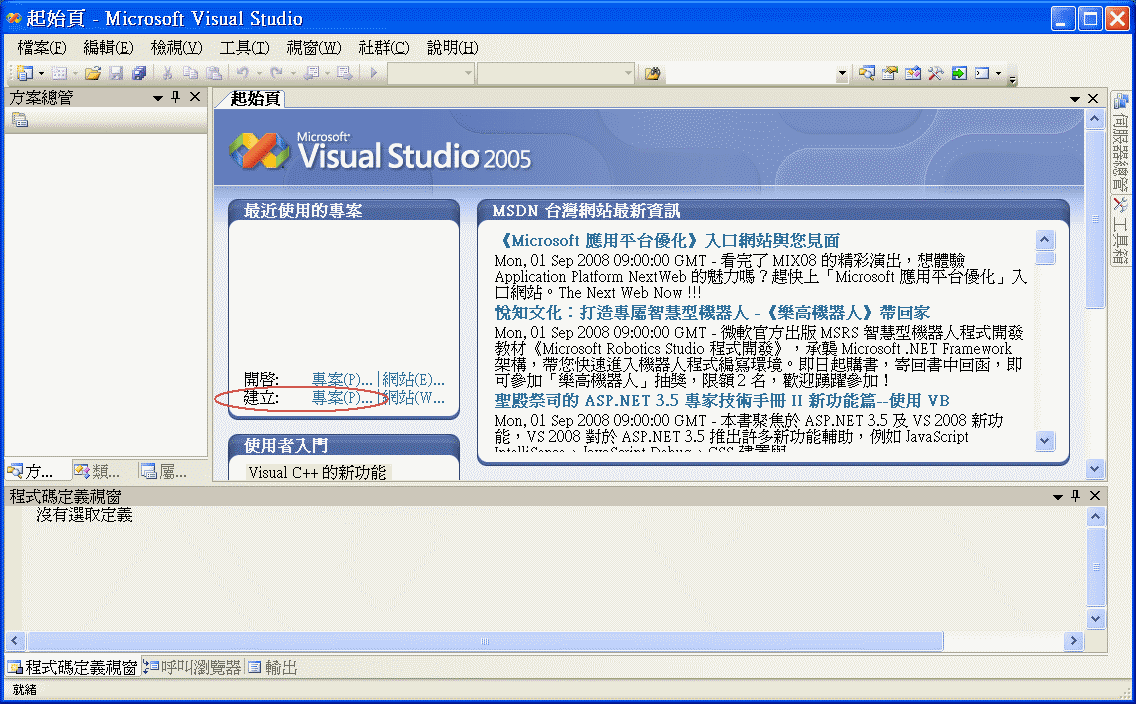
Task: Switch to the 類... bottom tab
Action: click(98, 472)
